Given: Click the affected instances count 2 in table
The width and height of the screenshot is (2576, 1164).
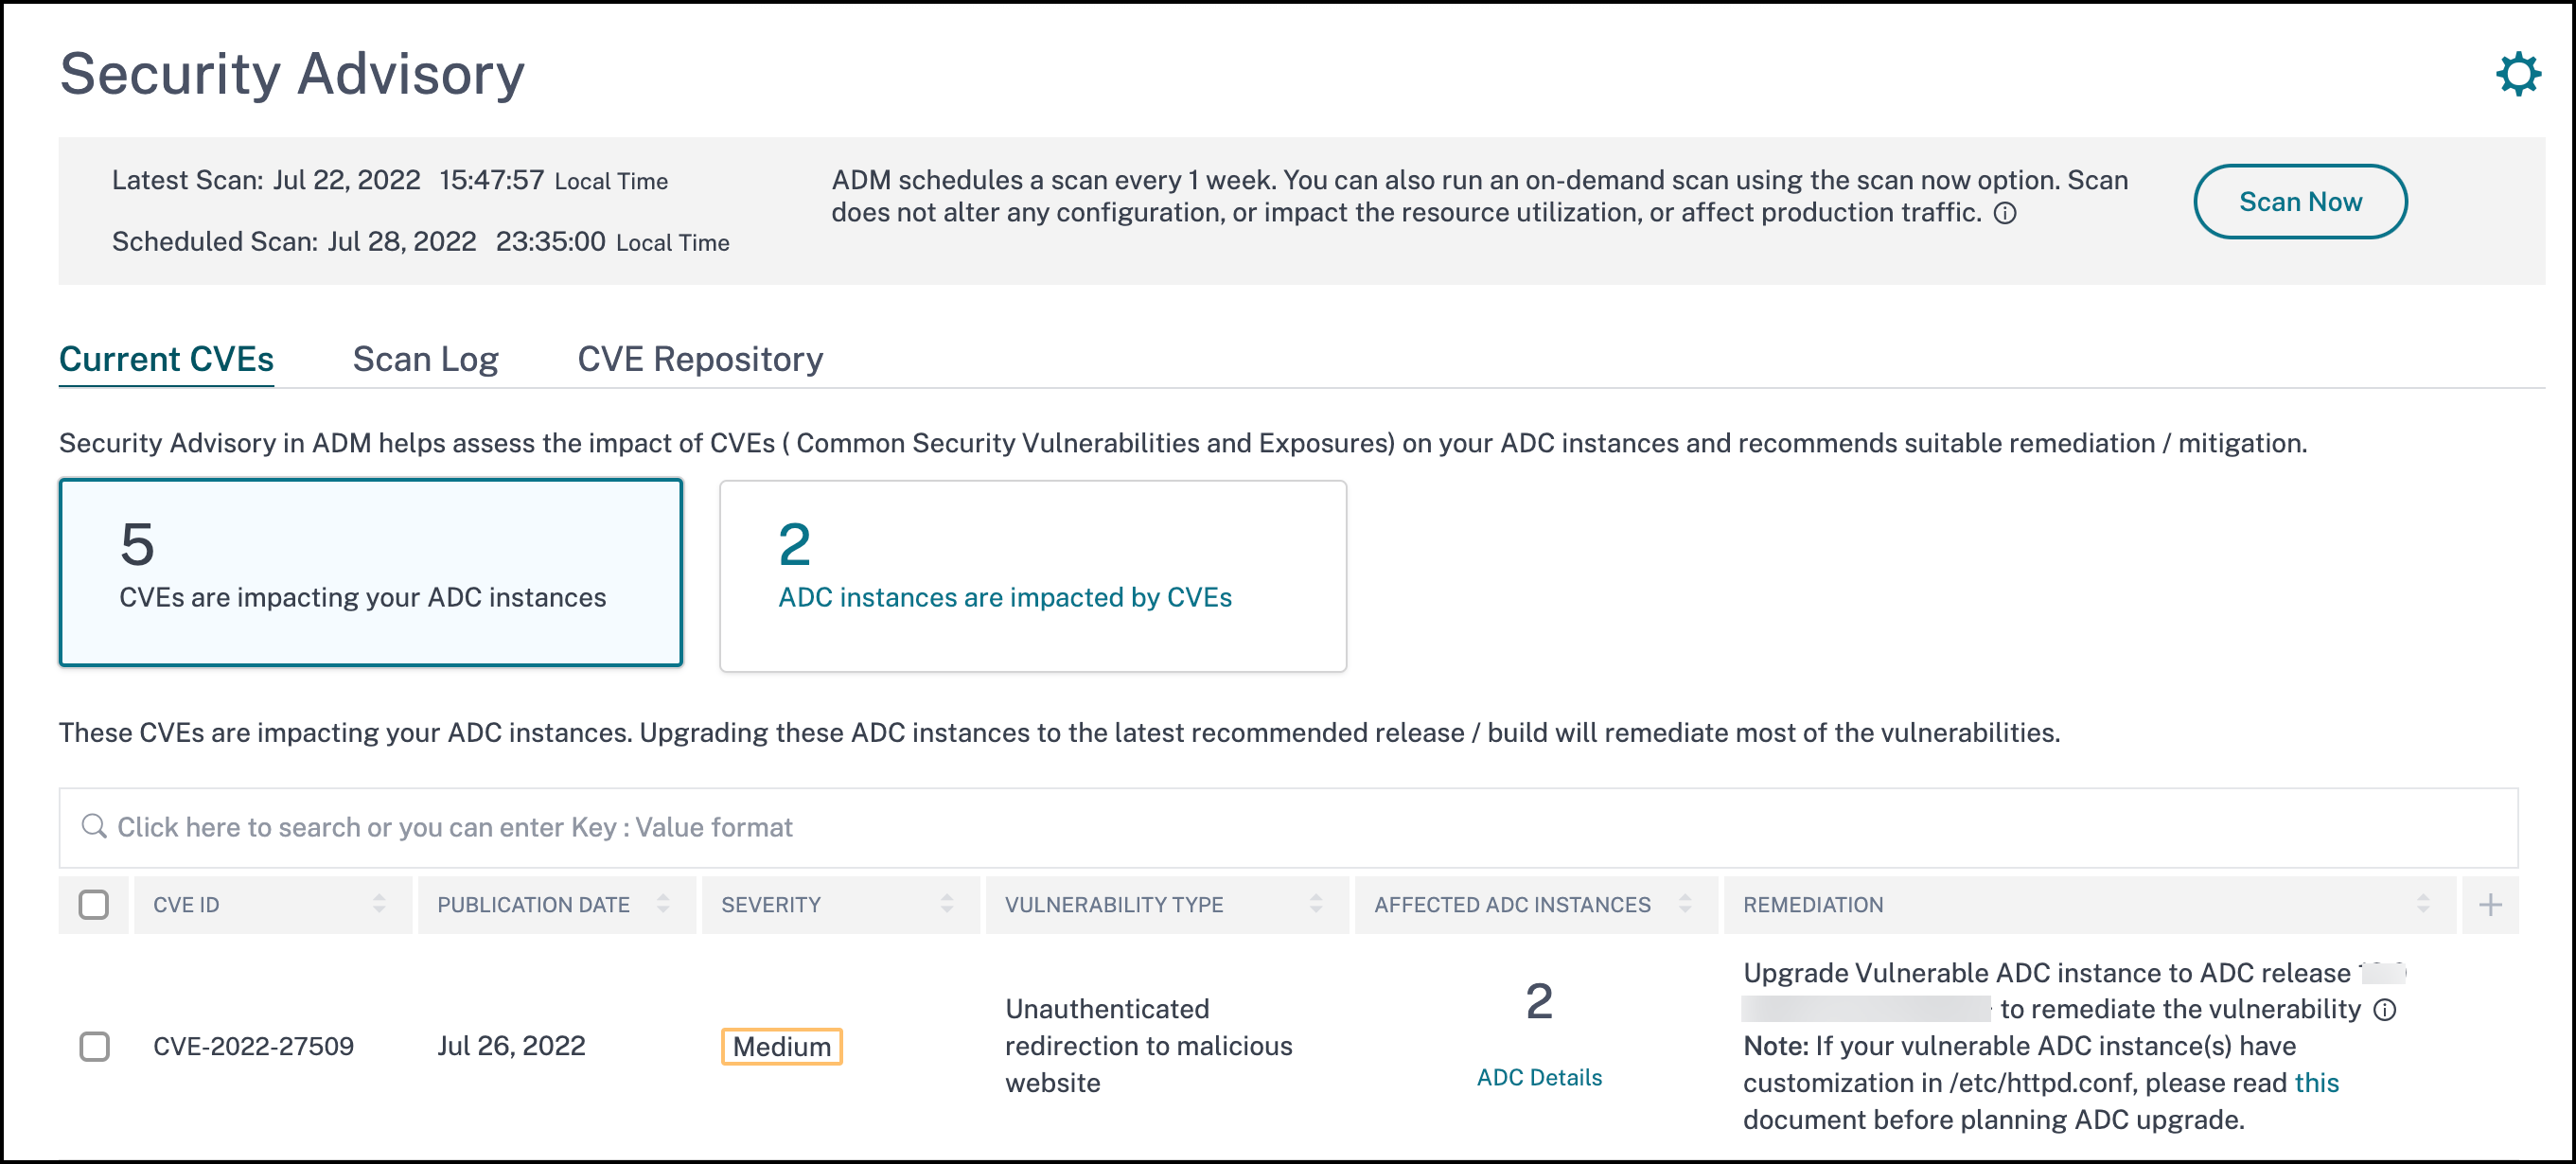Looking at the screenshot, I should tap(1539, 1001).
